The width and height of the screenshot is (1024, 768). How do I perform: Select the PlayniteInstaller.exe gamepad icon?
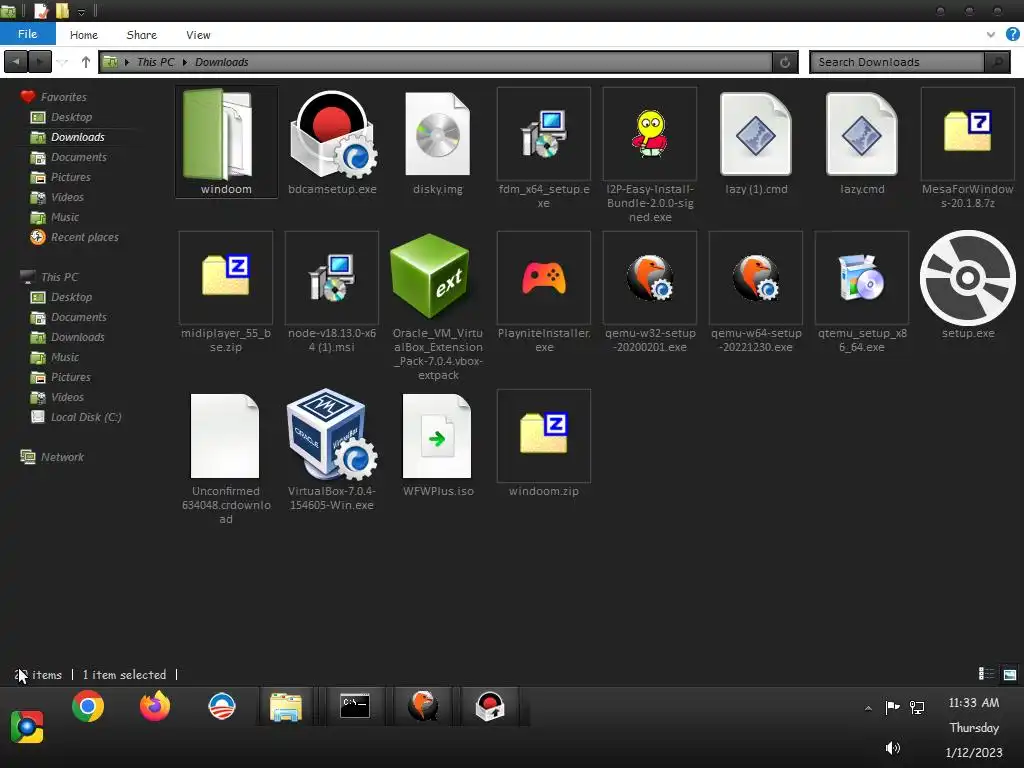[544, 278]
